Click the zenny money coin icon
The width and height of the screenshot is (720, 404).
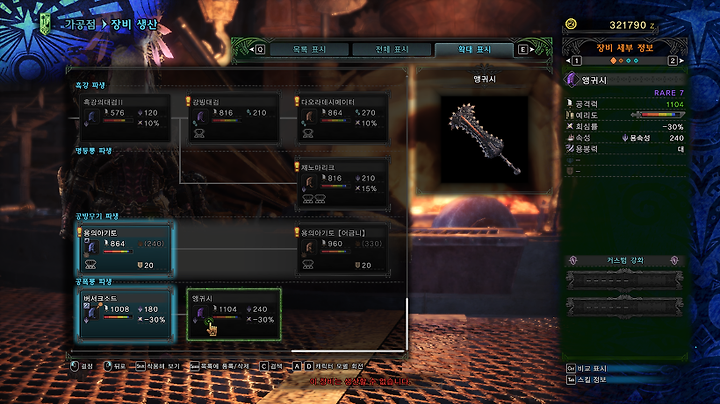pyautogui.click(x=571, y=24)
